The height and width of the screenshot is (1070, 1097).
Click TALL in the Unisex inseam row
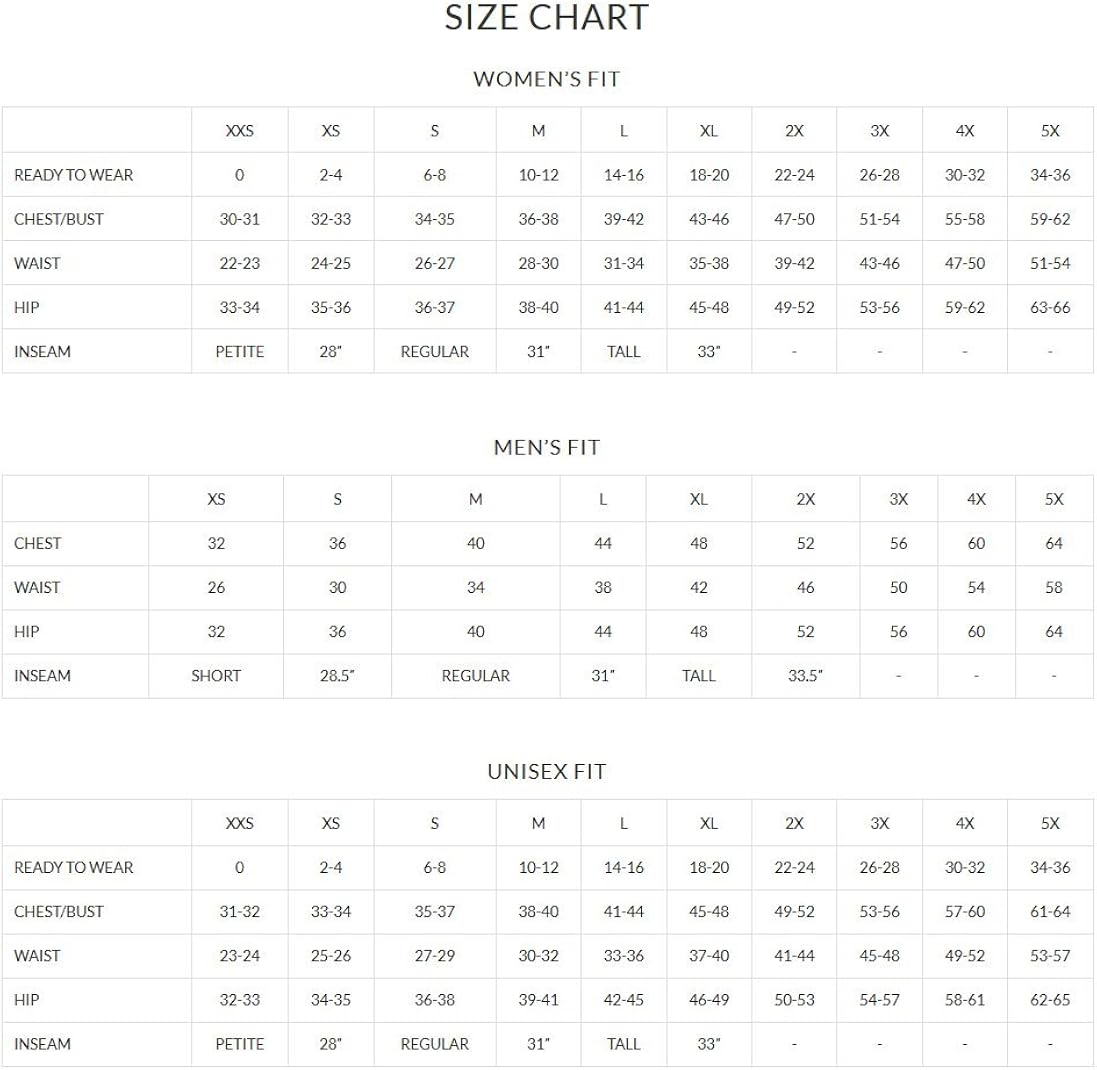click(623, 1043)
